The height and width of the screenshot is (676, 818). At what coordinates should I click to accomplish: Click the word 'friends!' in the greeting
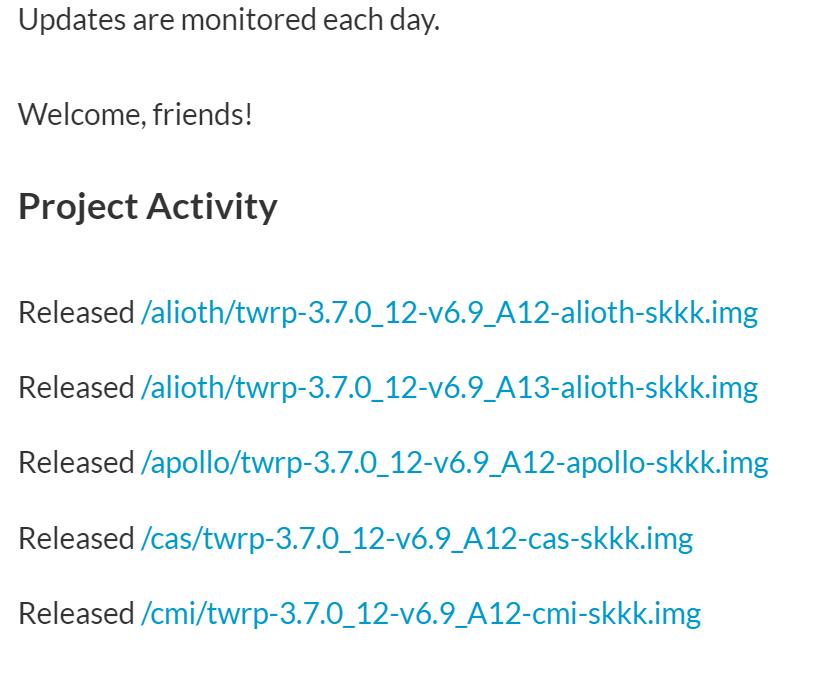(203, 114)
